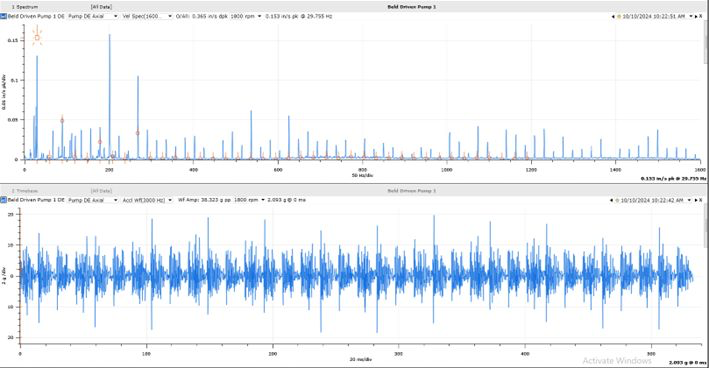709x368 pixels.
Task: Click the 20 ms/div axis label
Action: pyautogui.click(x=360, y=359)
